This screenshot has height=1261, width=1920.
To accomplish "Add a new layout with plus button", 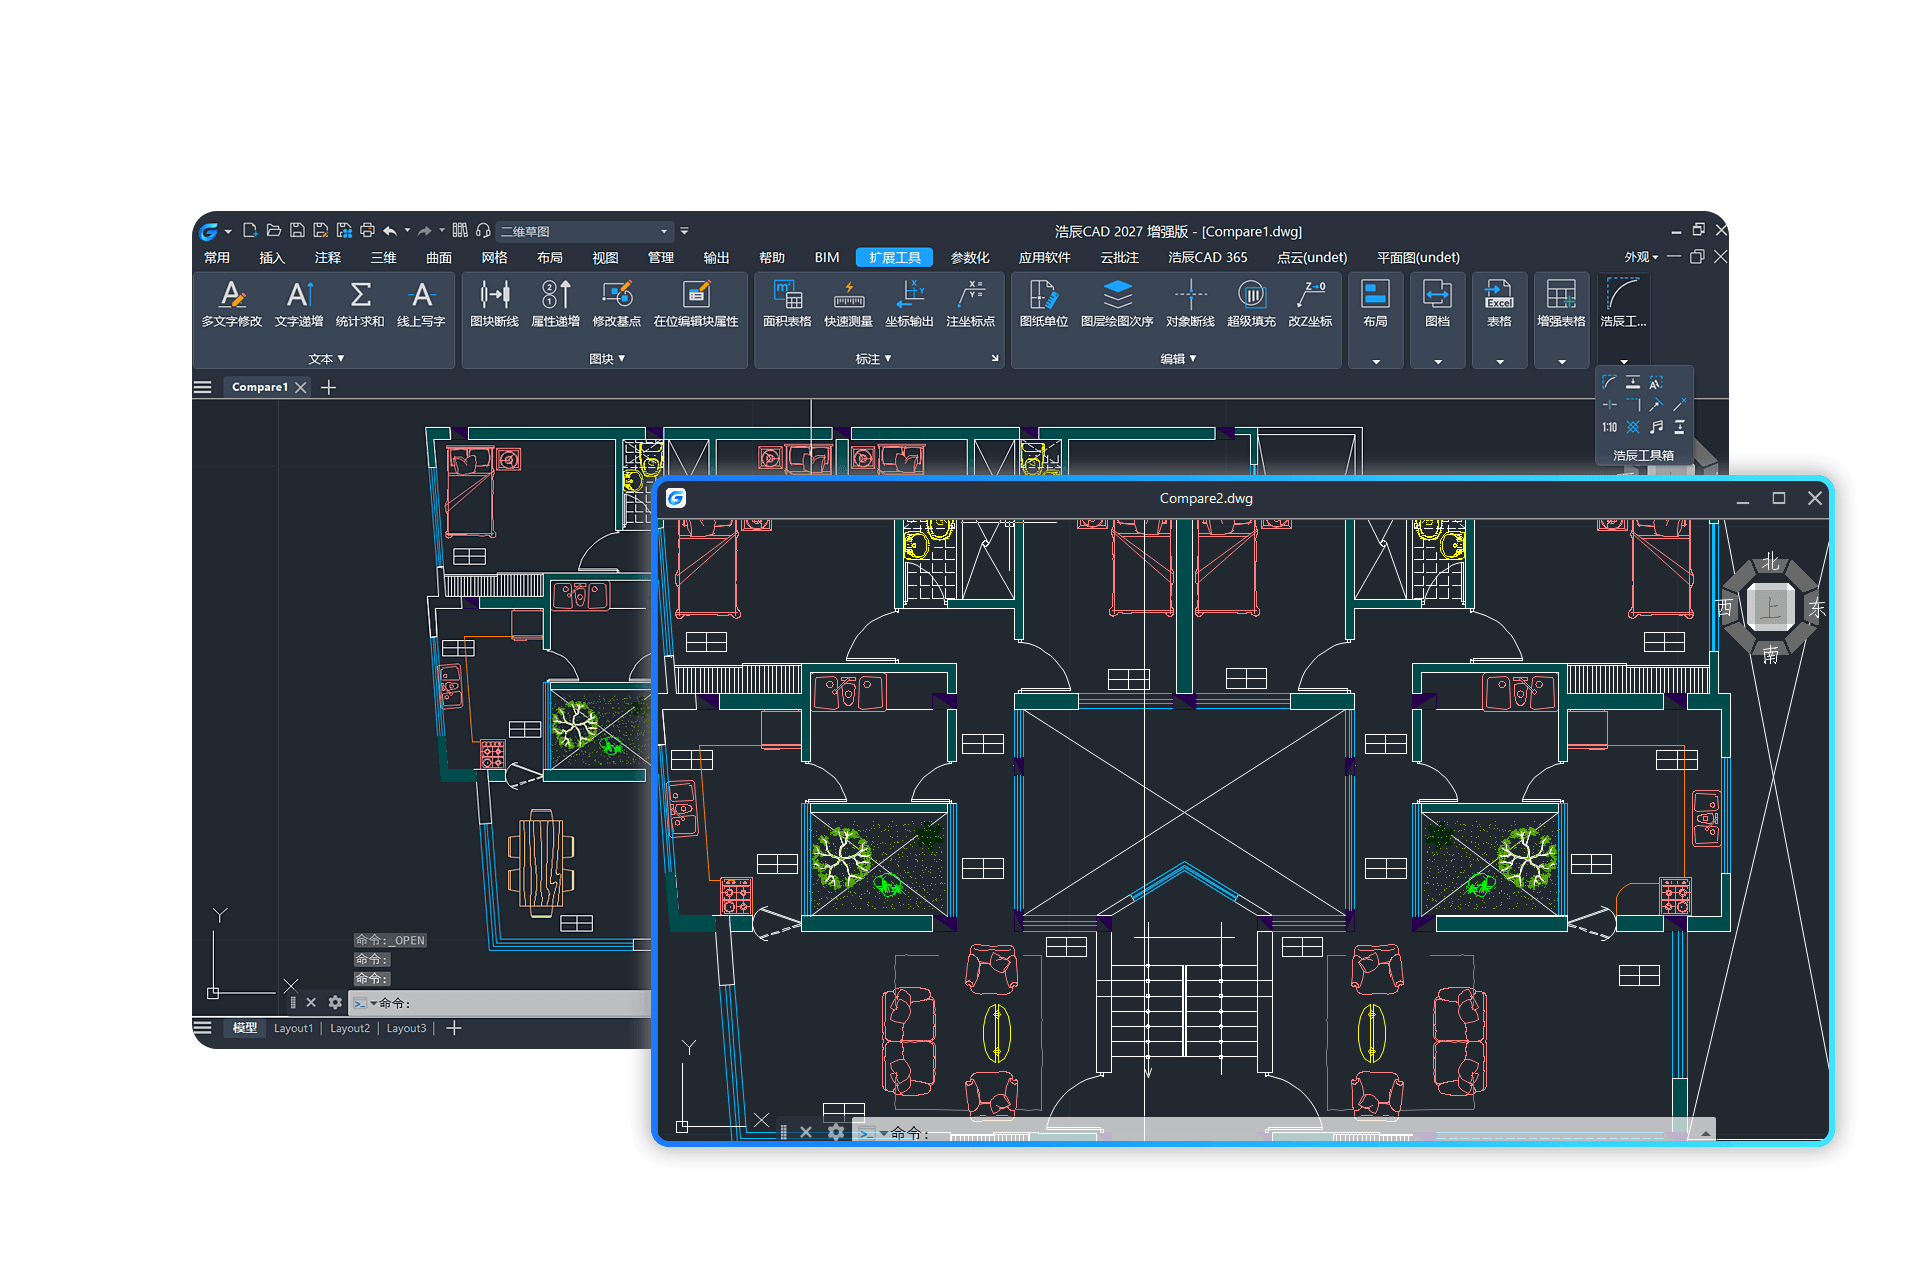I will coord(454,1028).
